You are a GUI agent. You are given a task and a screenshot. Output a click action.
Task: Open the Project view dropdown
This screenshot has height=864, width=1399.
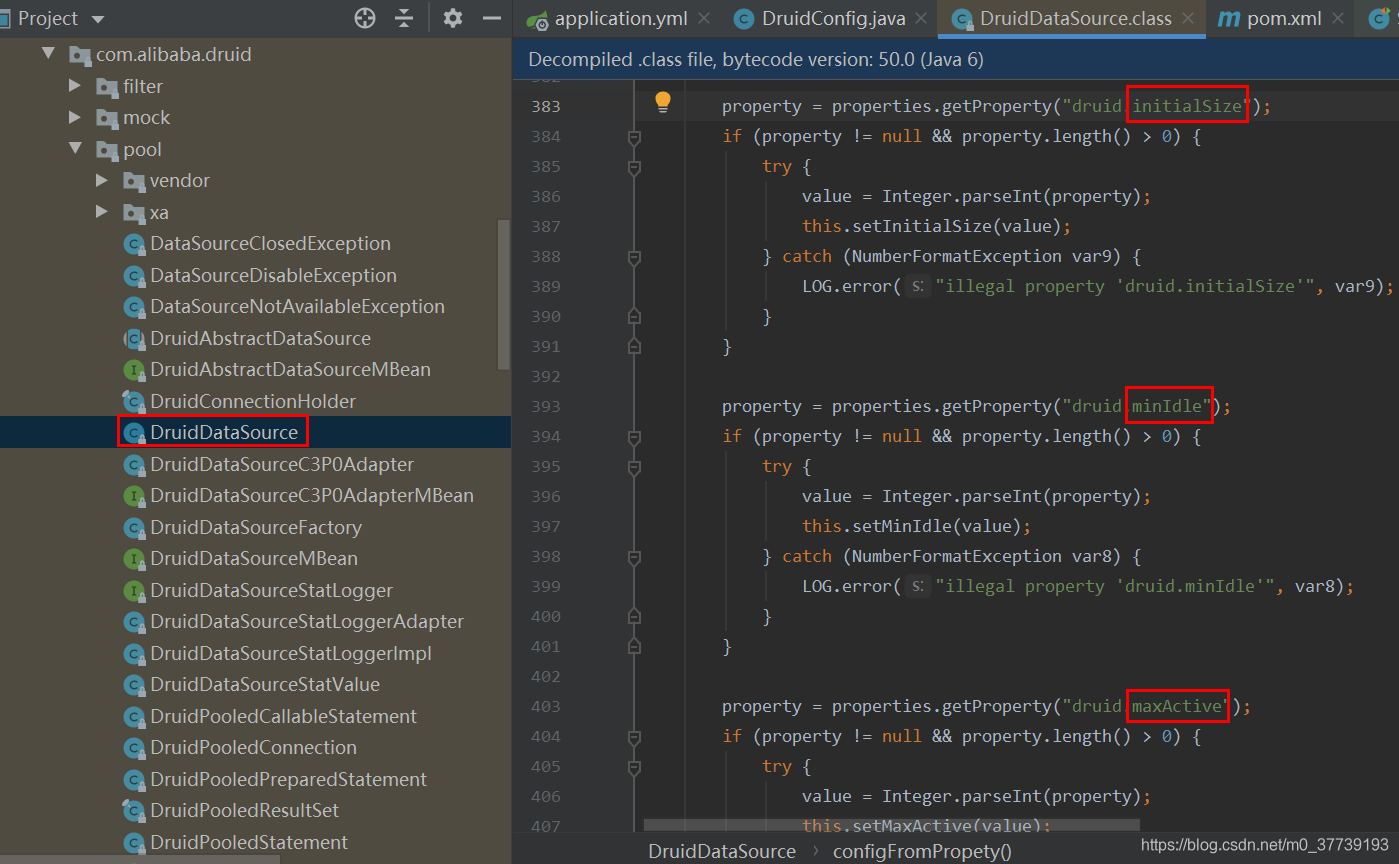(97, 19)
